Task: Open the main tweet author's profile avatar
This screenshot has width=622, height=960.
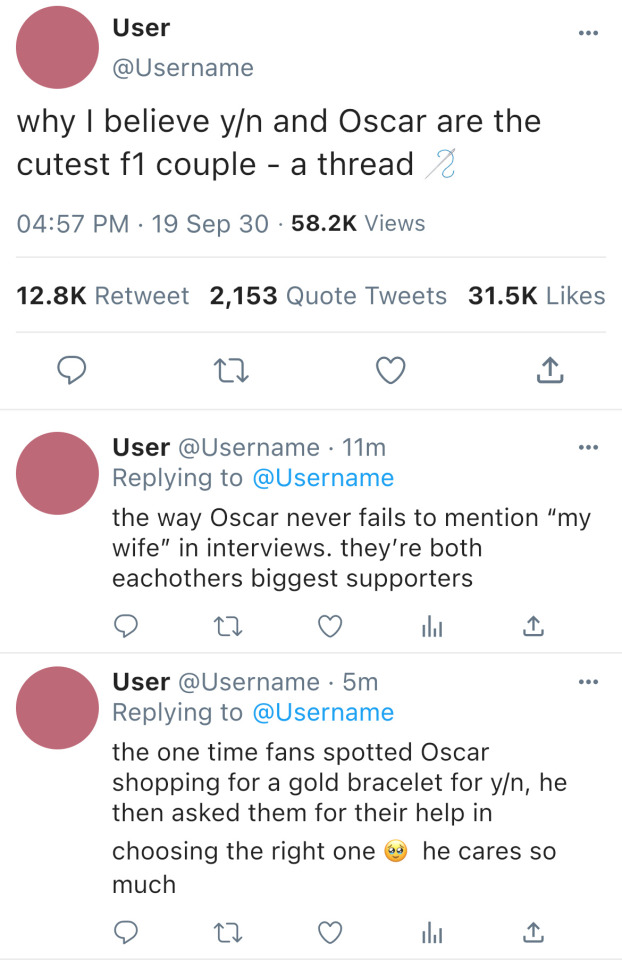Action: [57, 47]
